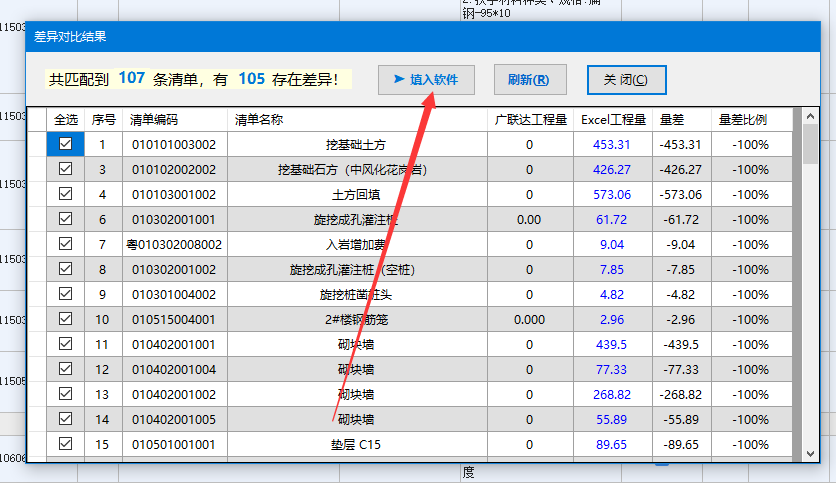The height and width of the screenshot is (483, 836).
Task: Click the Excel工程量 column header
Action: click(613, 119)
